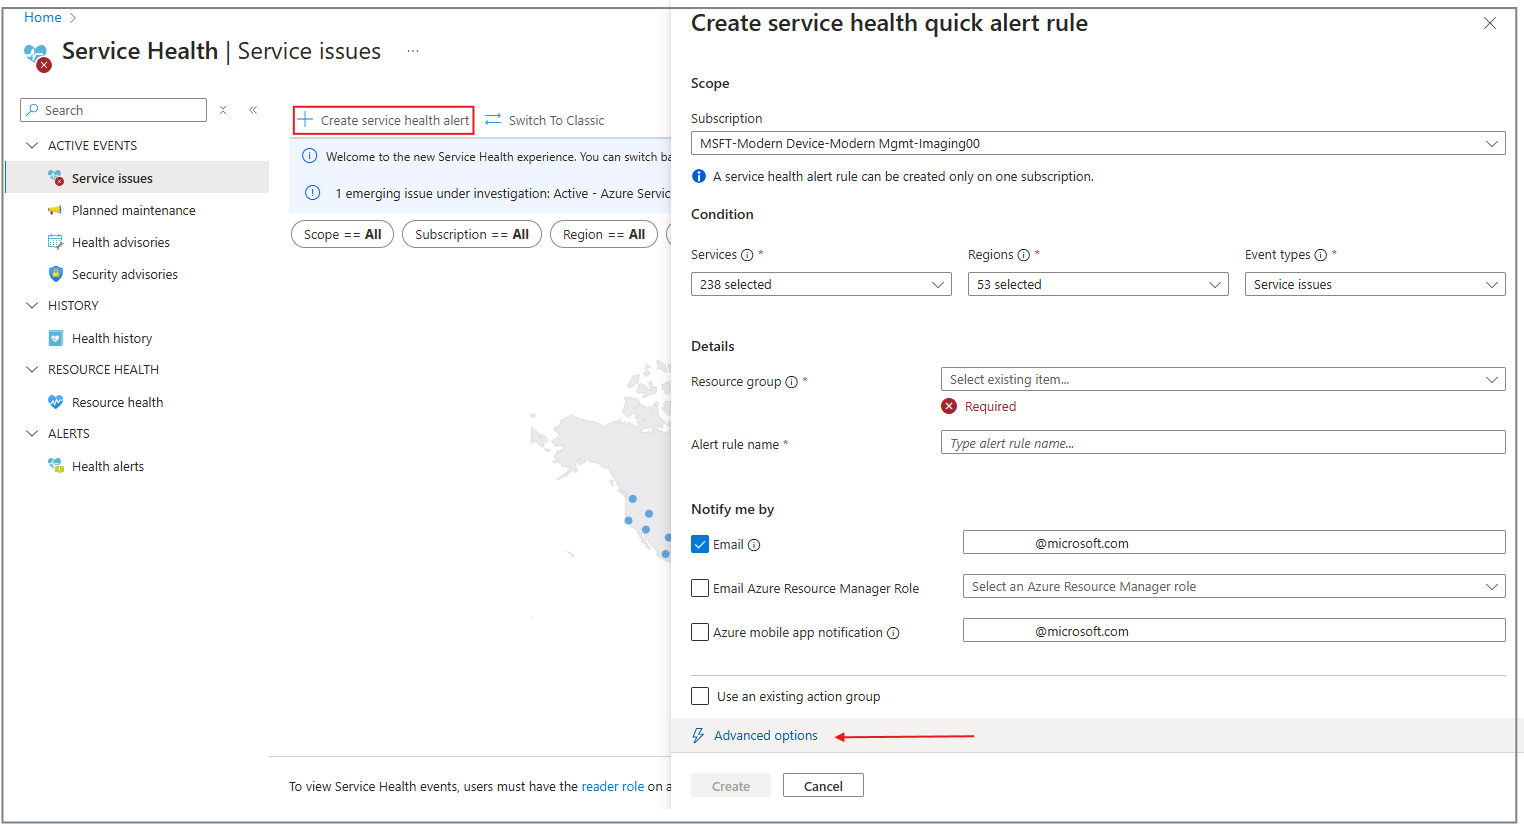Image resolution: width=1524 pixels, height=824 pixels.
Task: Collapse the sidebar with double-chevron icon
Action: tap(253, 110)
